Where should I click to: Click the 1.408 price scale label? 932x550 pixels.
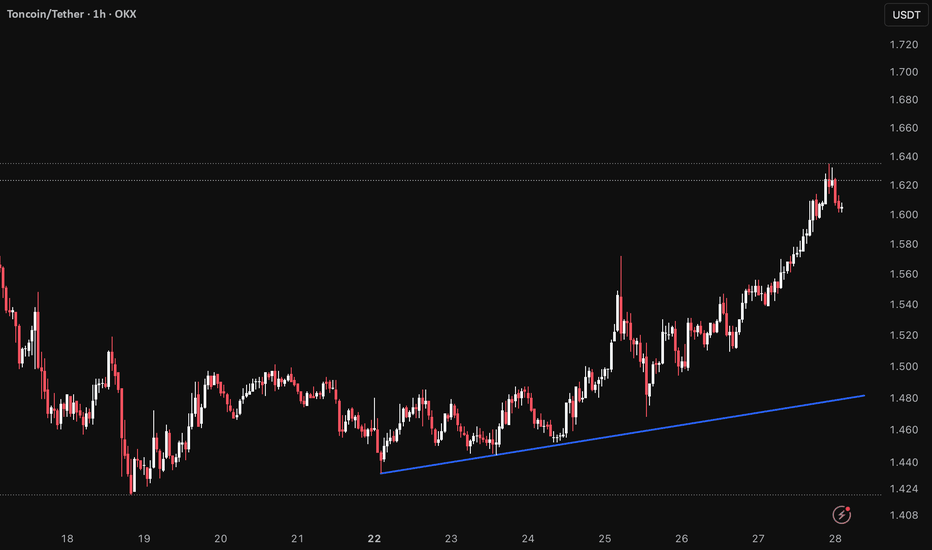pyautogui.click(x=903, y=516)
